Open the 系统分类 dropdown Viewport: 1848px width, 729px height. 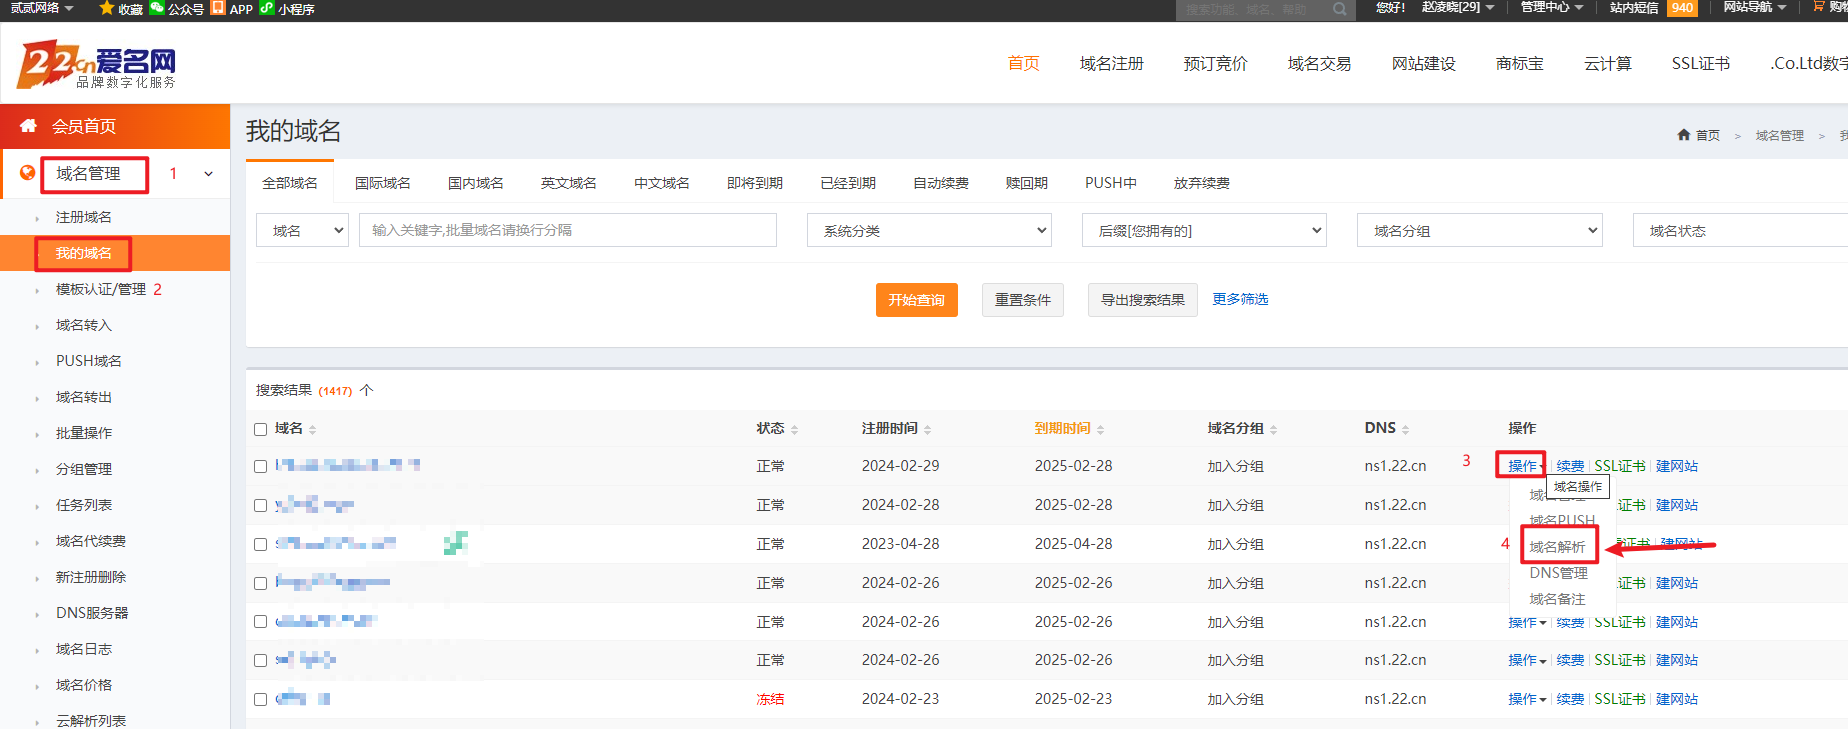point(929,231)
